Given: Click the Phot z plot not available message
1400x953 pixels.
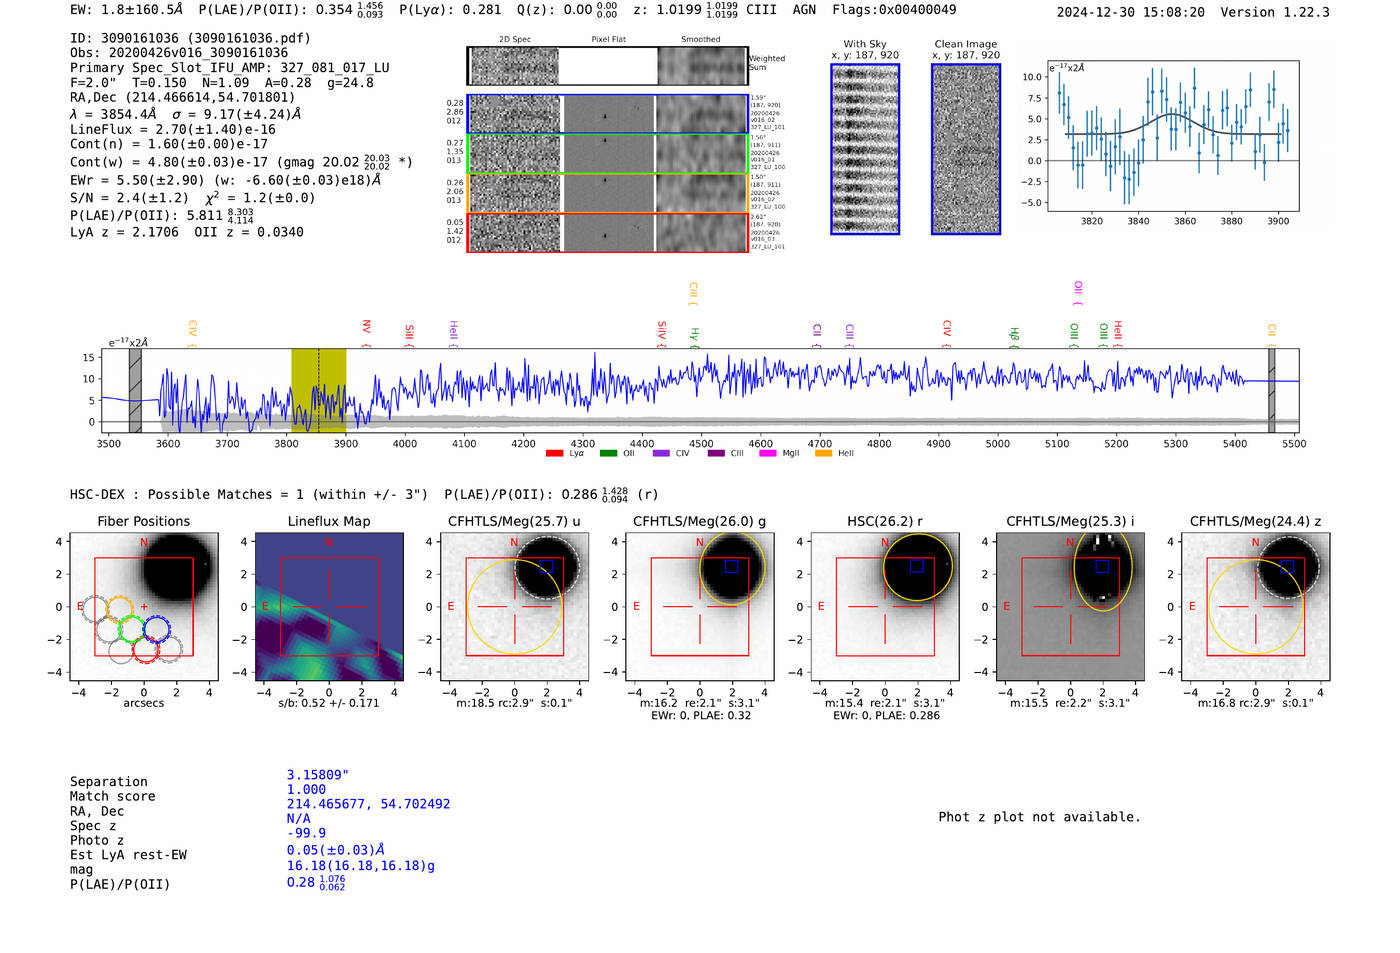Looking at the screenshot, I should tap(1039, 817).
